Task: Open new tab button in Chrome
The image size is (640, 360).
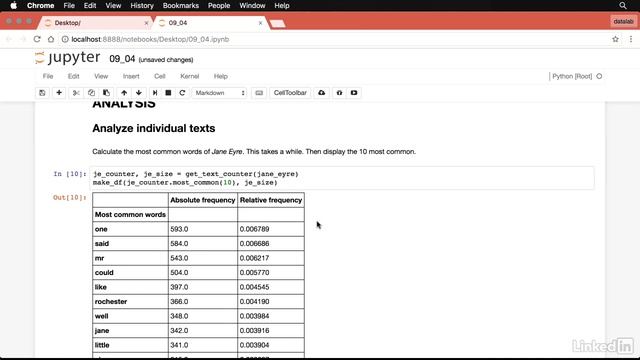Action: (278, 23)
